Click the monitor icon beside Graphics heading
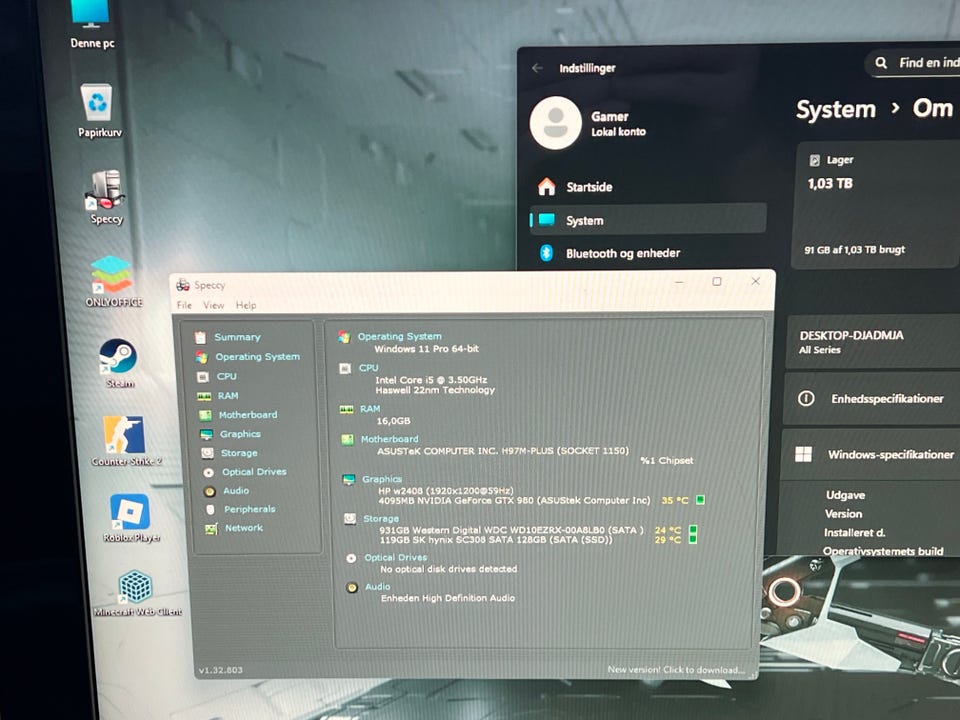This screenshot has height=720, width=960. click(x=349, y=479)
